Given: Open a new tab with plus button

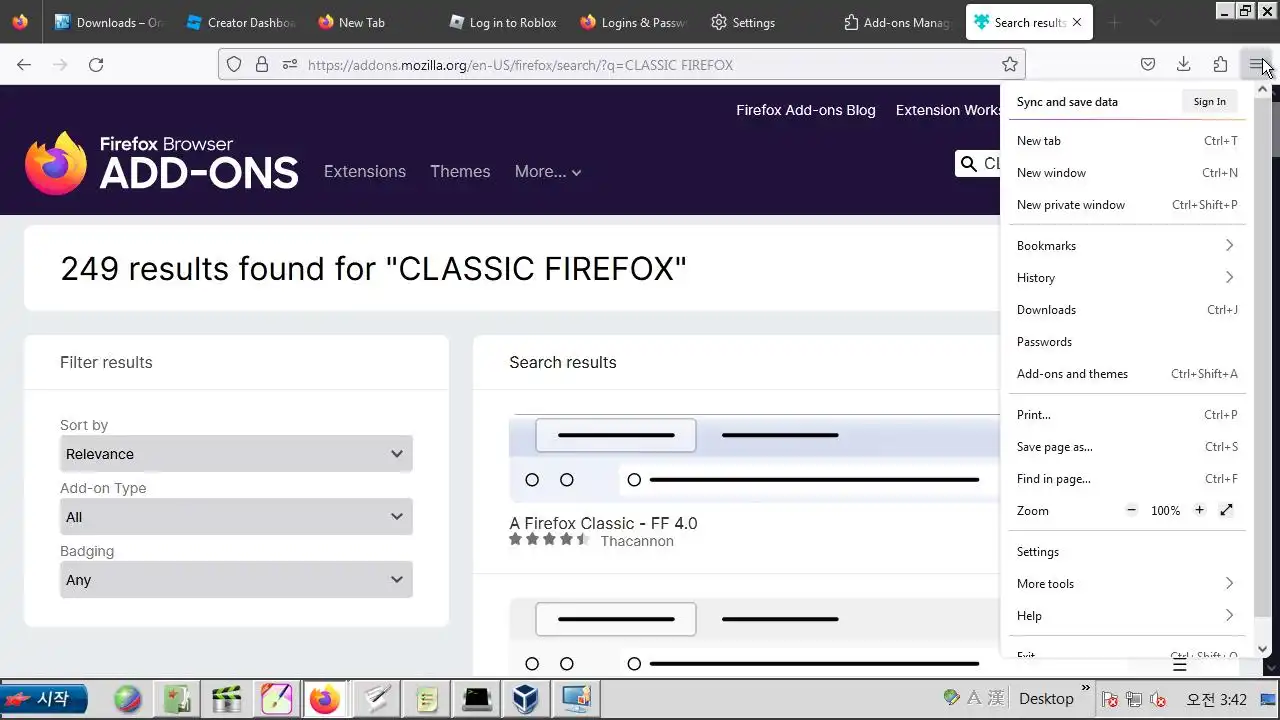Looking at the screenshot, I should coord(1114,22).
